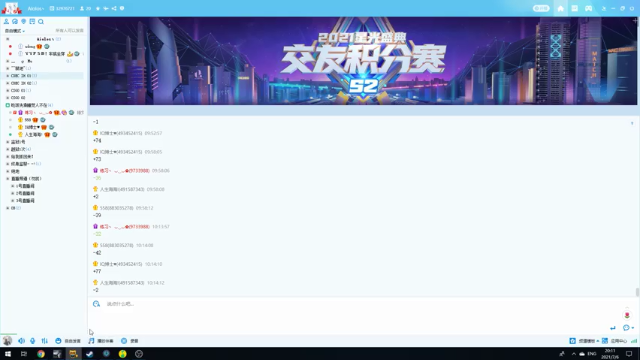The width and height of the screenshot is (640, 360).
Task: Open the audio mixer settings icon
Action: click(44, 340)
